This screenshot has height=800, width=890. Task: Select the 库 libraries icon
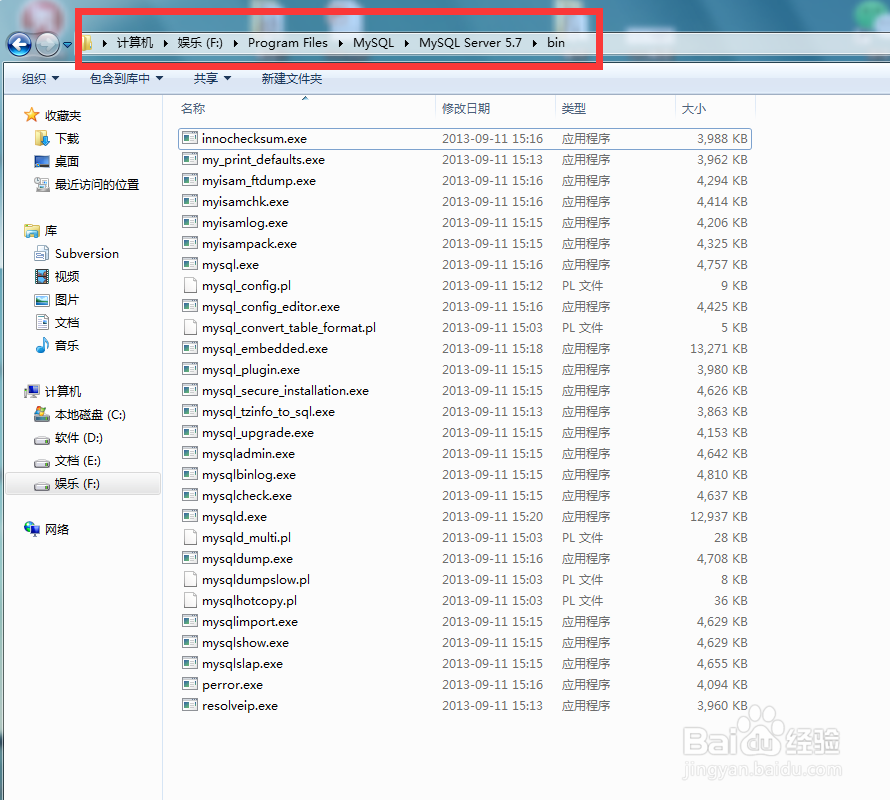click(x=31, y=231)
